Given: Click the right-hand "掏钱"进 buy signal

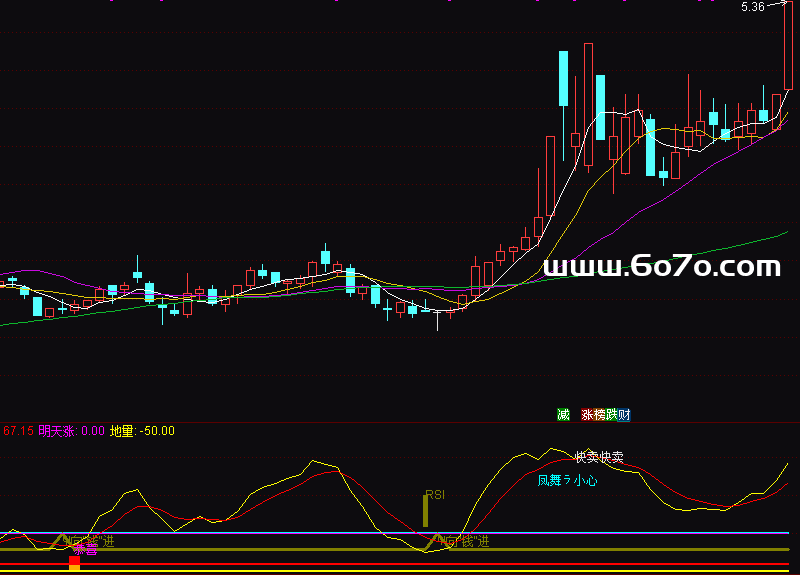Looking at the screenshot, I should [462, 541].
